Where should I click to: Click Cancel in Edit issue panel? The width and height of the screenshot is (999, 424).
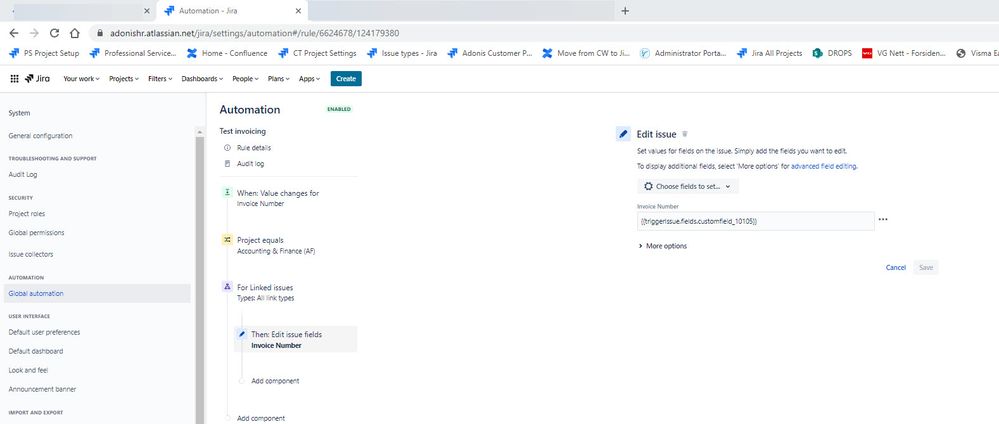tap(896, 267)
